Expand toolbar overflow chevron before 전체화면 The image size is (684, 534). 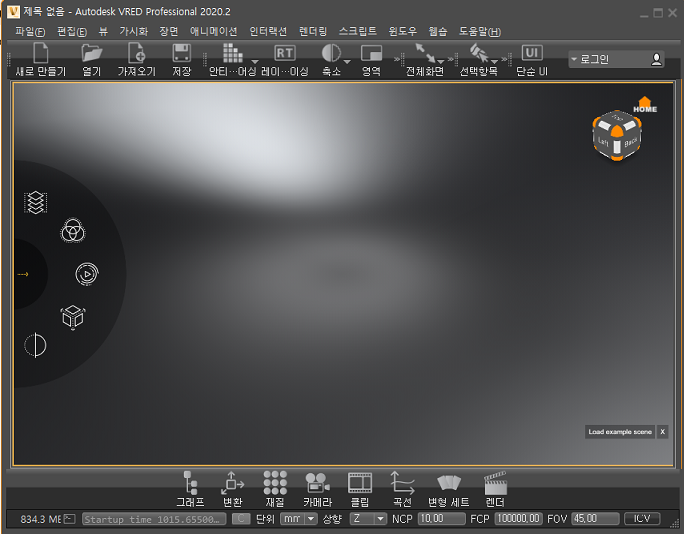pos(397,58)
